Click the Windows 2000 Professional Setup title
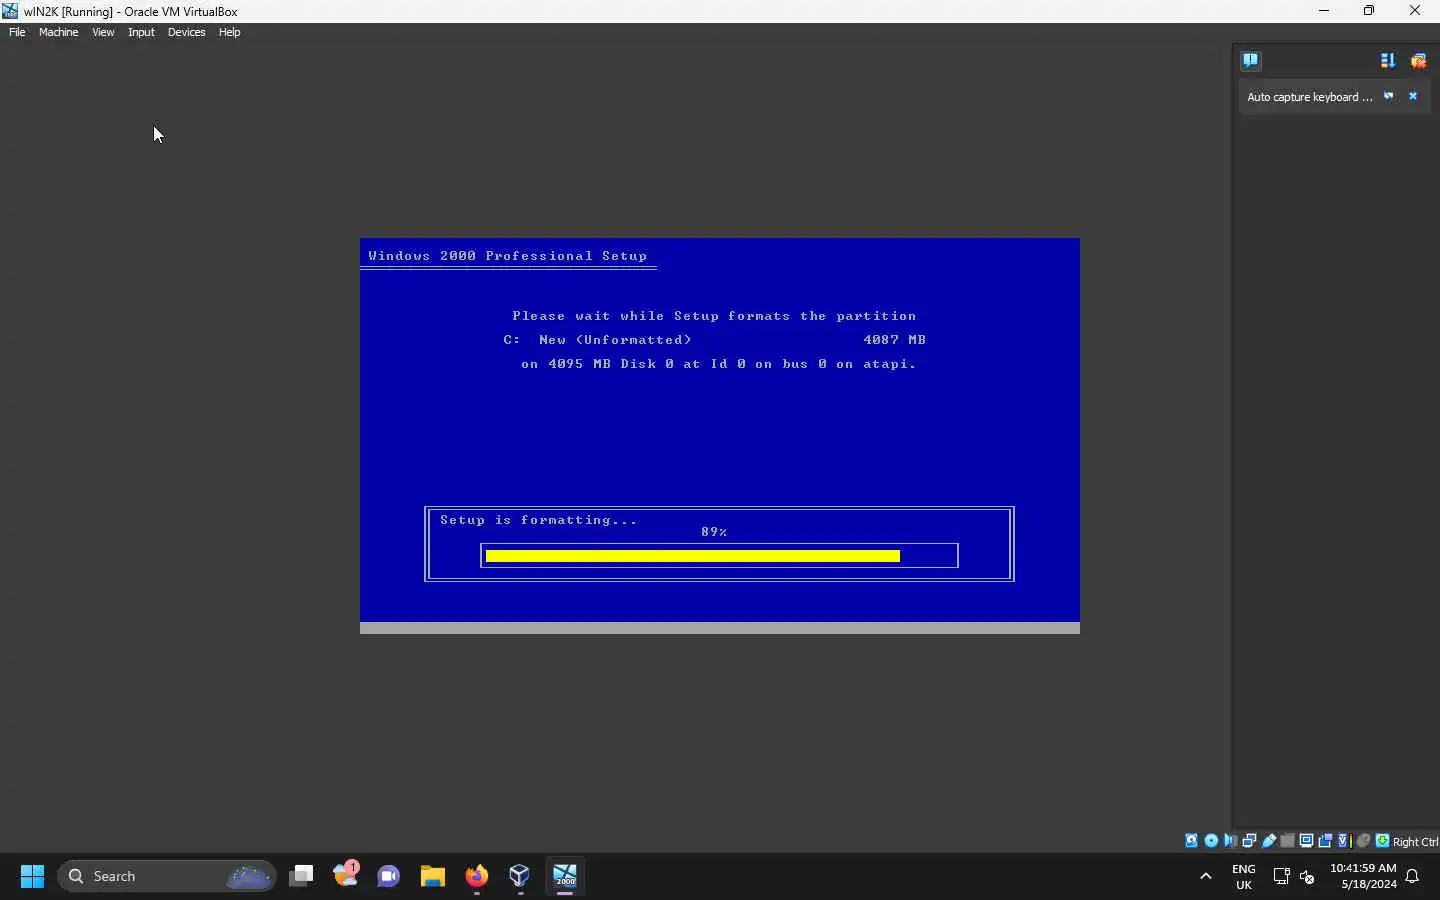Viewport: 1440px width, 900px height. click(x=508, y=256)
